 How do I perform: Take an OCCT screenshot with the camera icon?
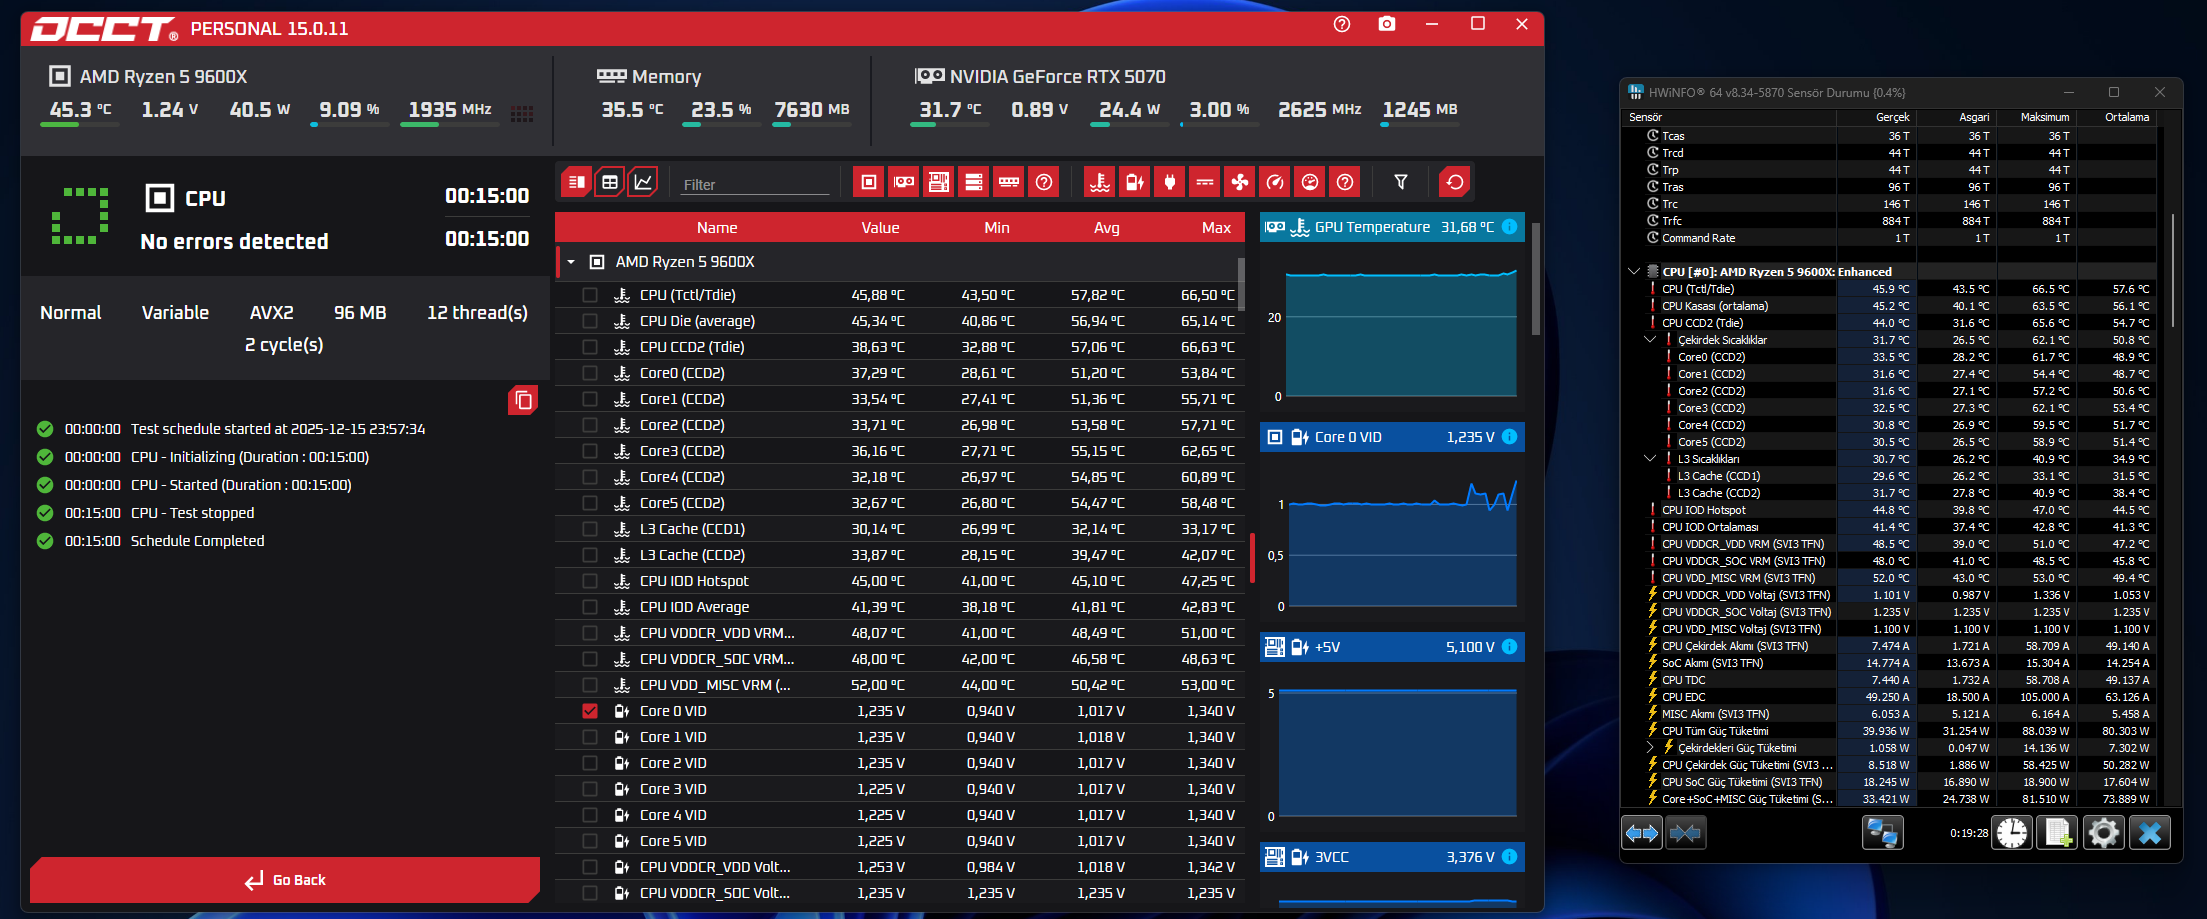(1387, 24)
